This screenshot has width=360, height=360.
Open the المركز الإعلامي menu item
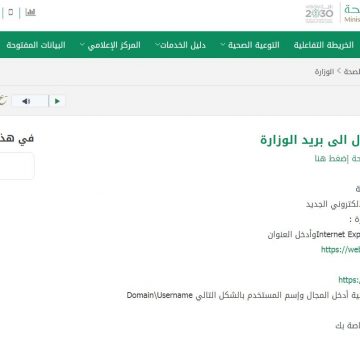pyautogui.click(x=114, y=45)
